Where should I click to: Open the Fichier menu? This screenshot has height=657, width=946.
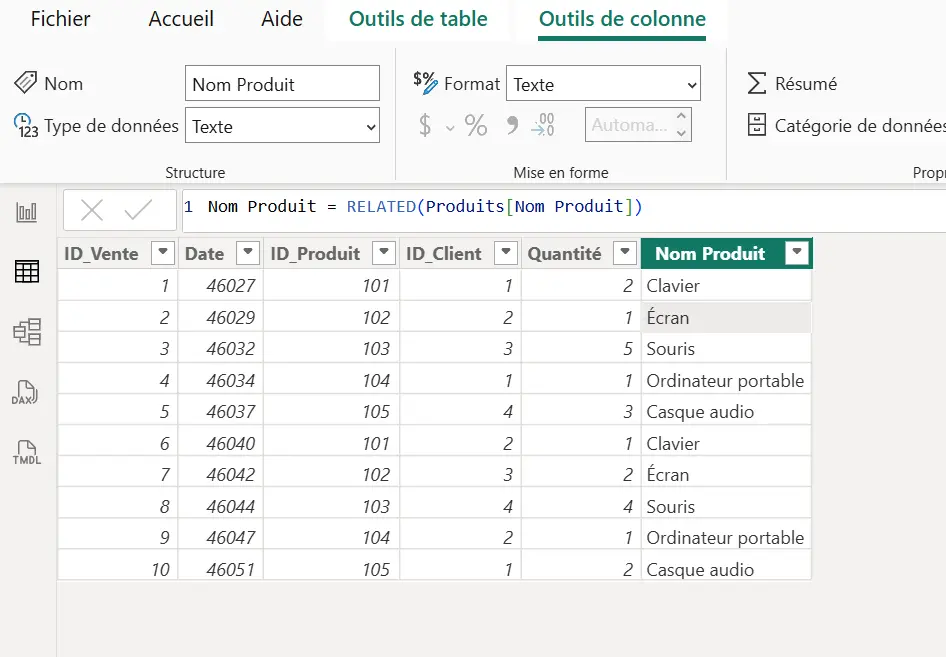pyautogui.click(x=60, y=19)
